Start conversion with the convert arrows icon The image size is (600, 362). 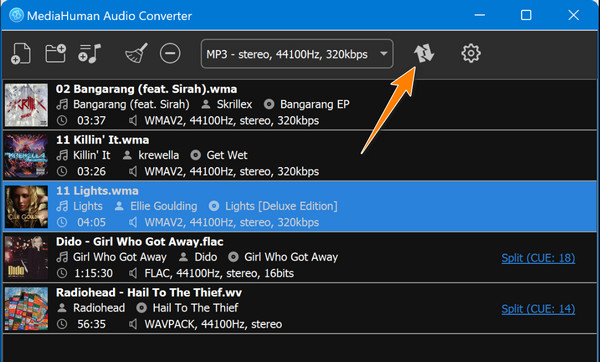(424, 53)
